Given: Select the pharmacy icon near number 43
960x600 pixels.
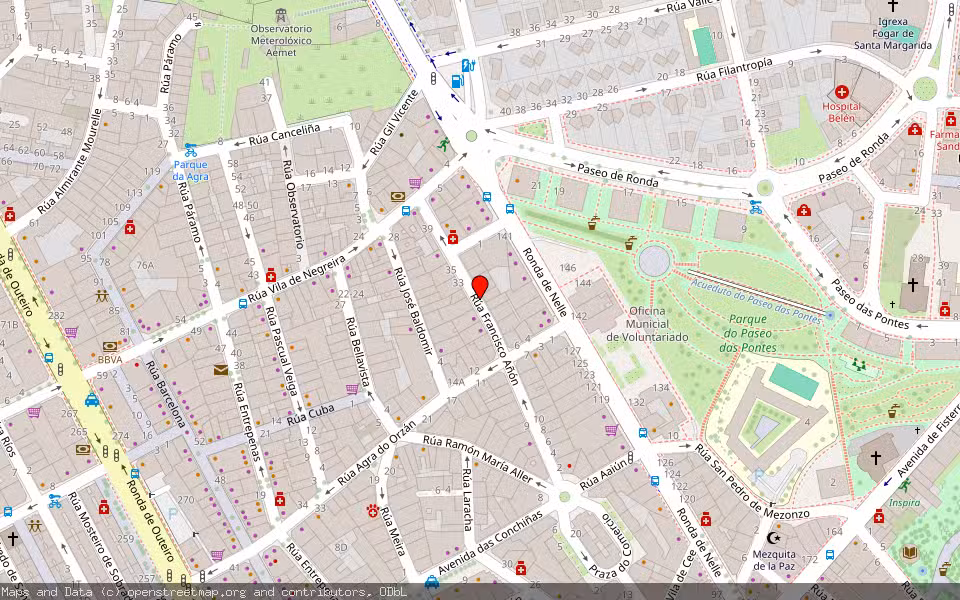Looking at the screenshot, I should click(x=271, y=274).
